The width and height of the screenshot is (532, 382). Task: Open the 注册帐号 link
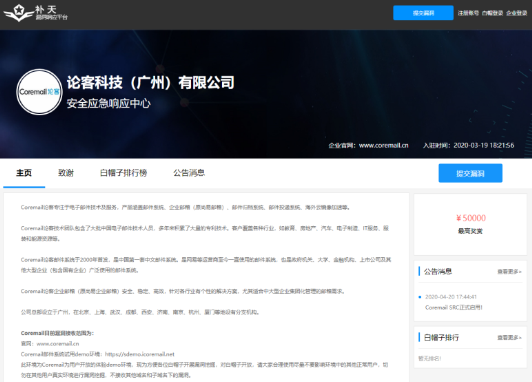[468, 13]
